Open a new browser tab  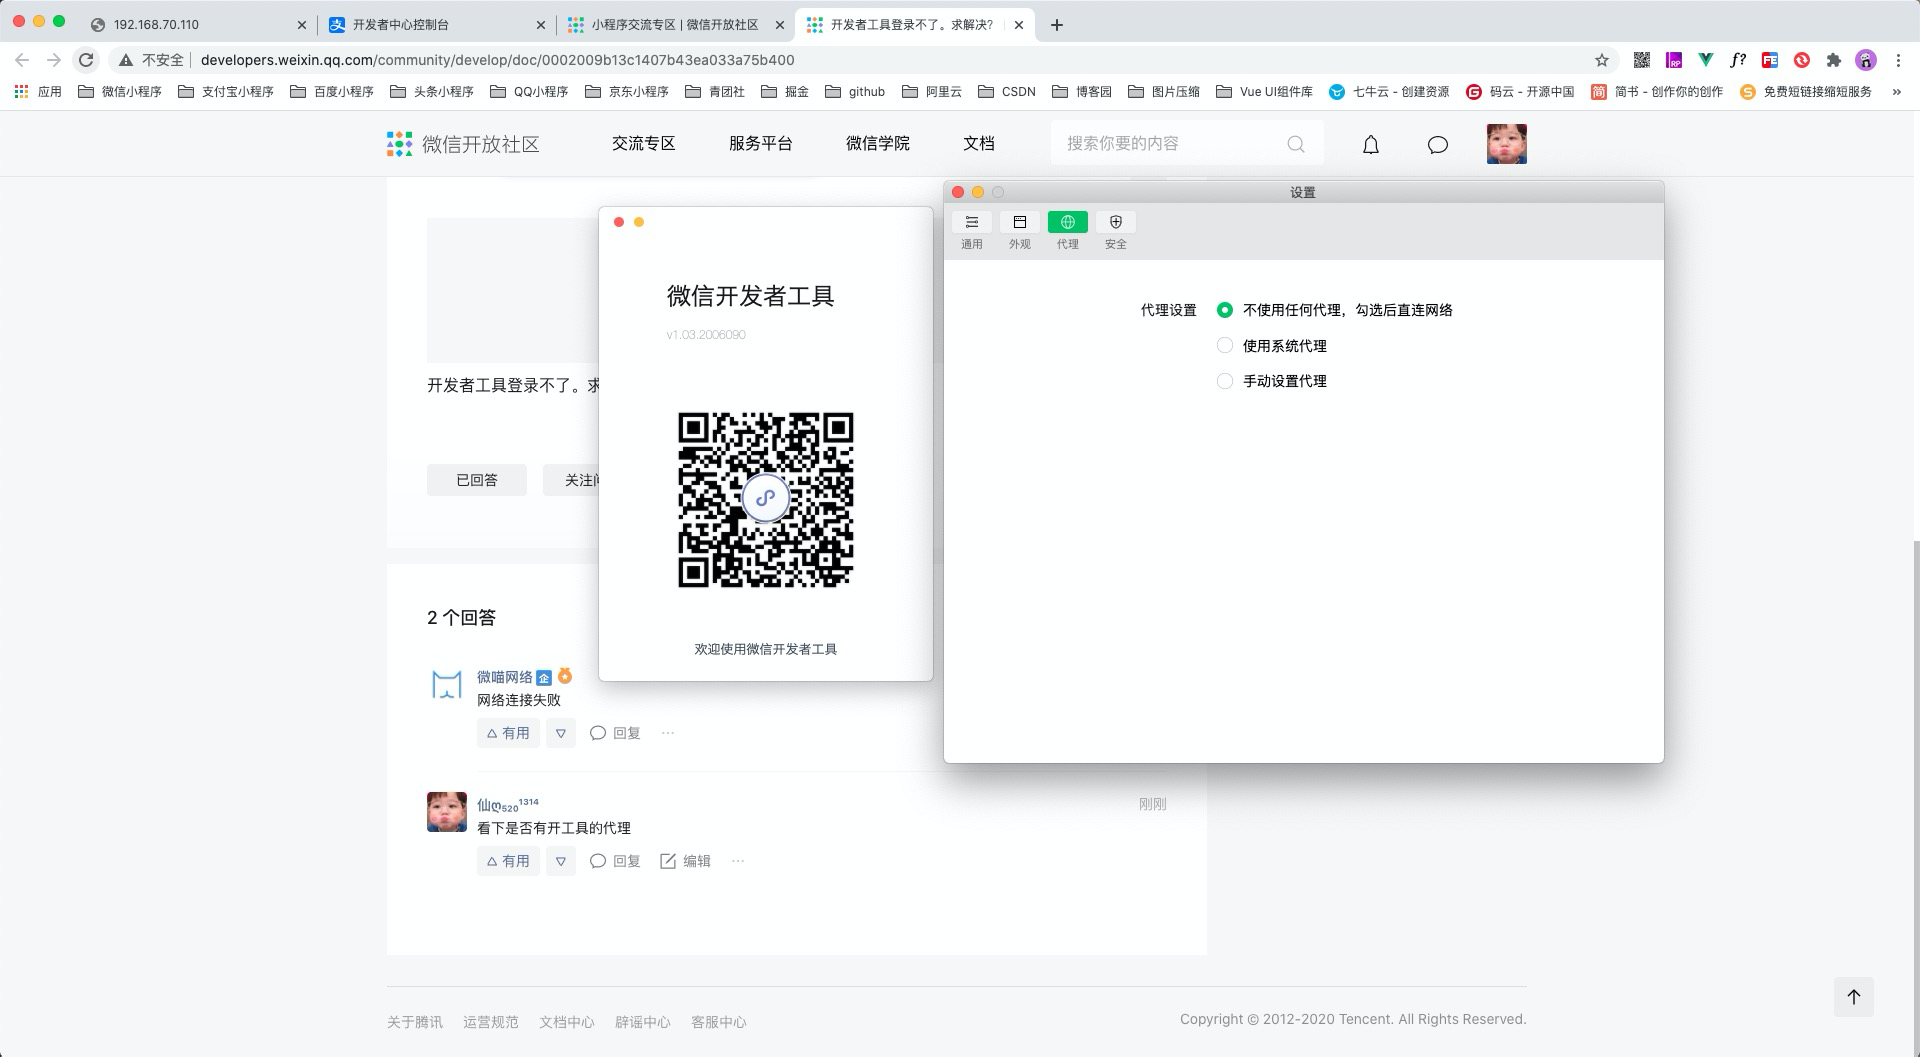point(1057,24)
